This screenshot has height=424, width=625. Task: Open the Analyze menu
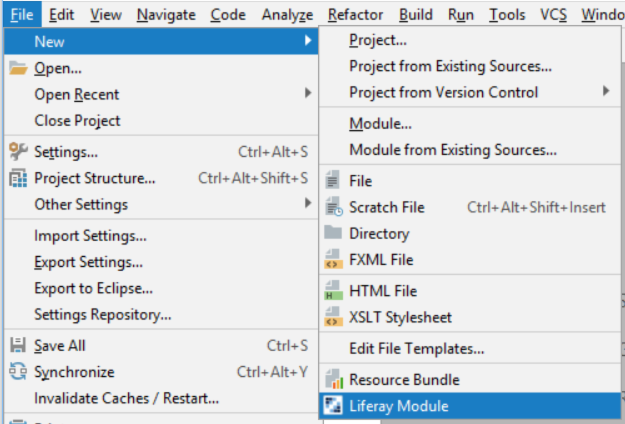click(x=287, y=15)
